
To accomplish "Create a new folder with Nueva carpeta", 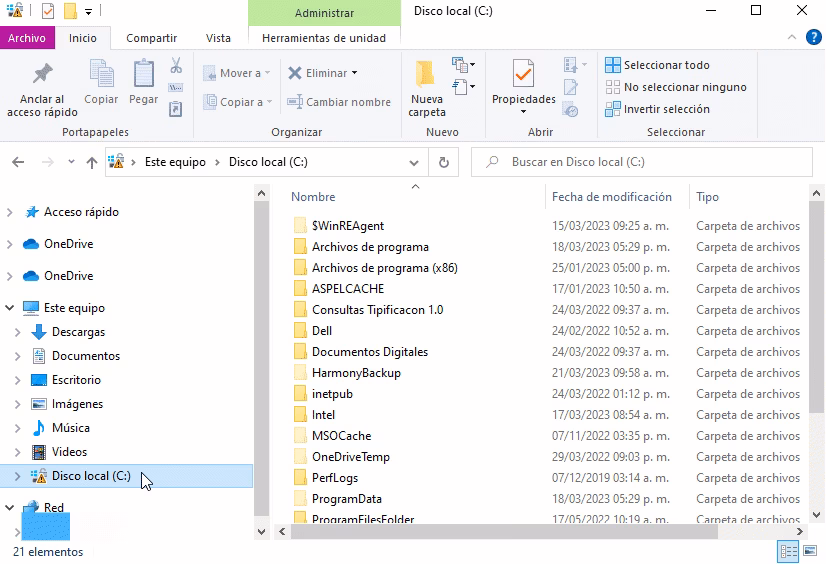I will click(427, 88).
